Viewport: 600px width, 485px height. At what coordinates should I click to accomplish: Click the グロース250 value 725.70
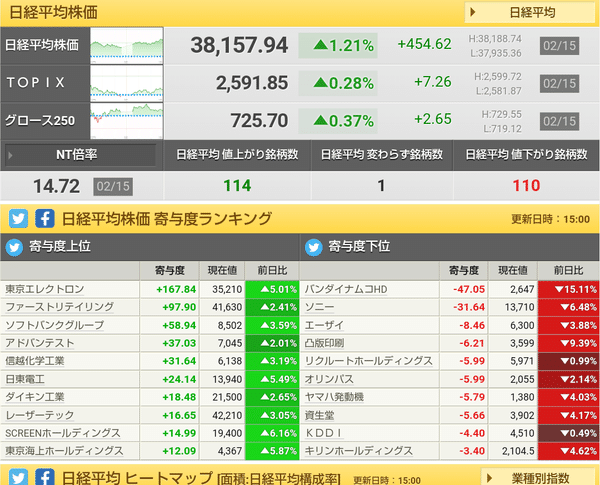(x=259, y=121)
